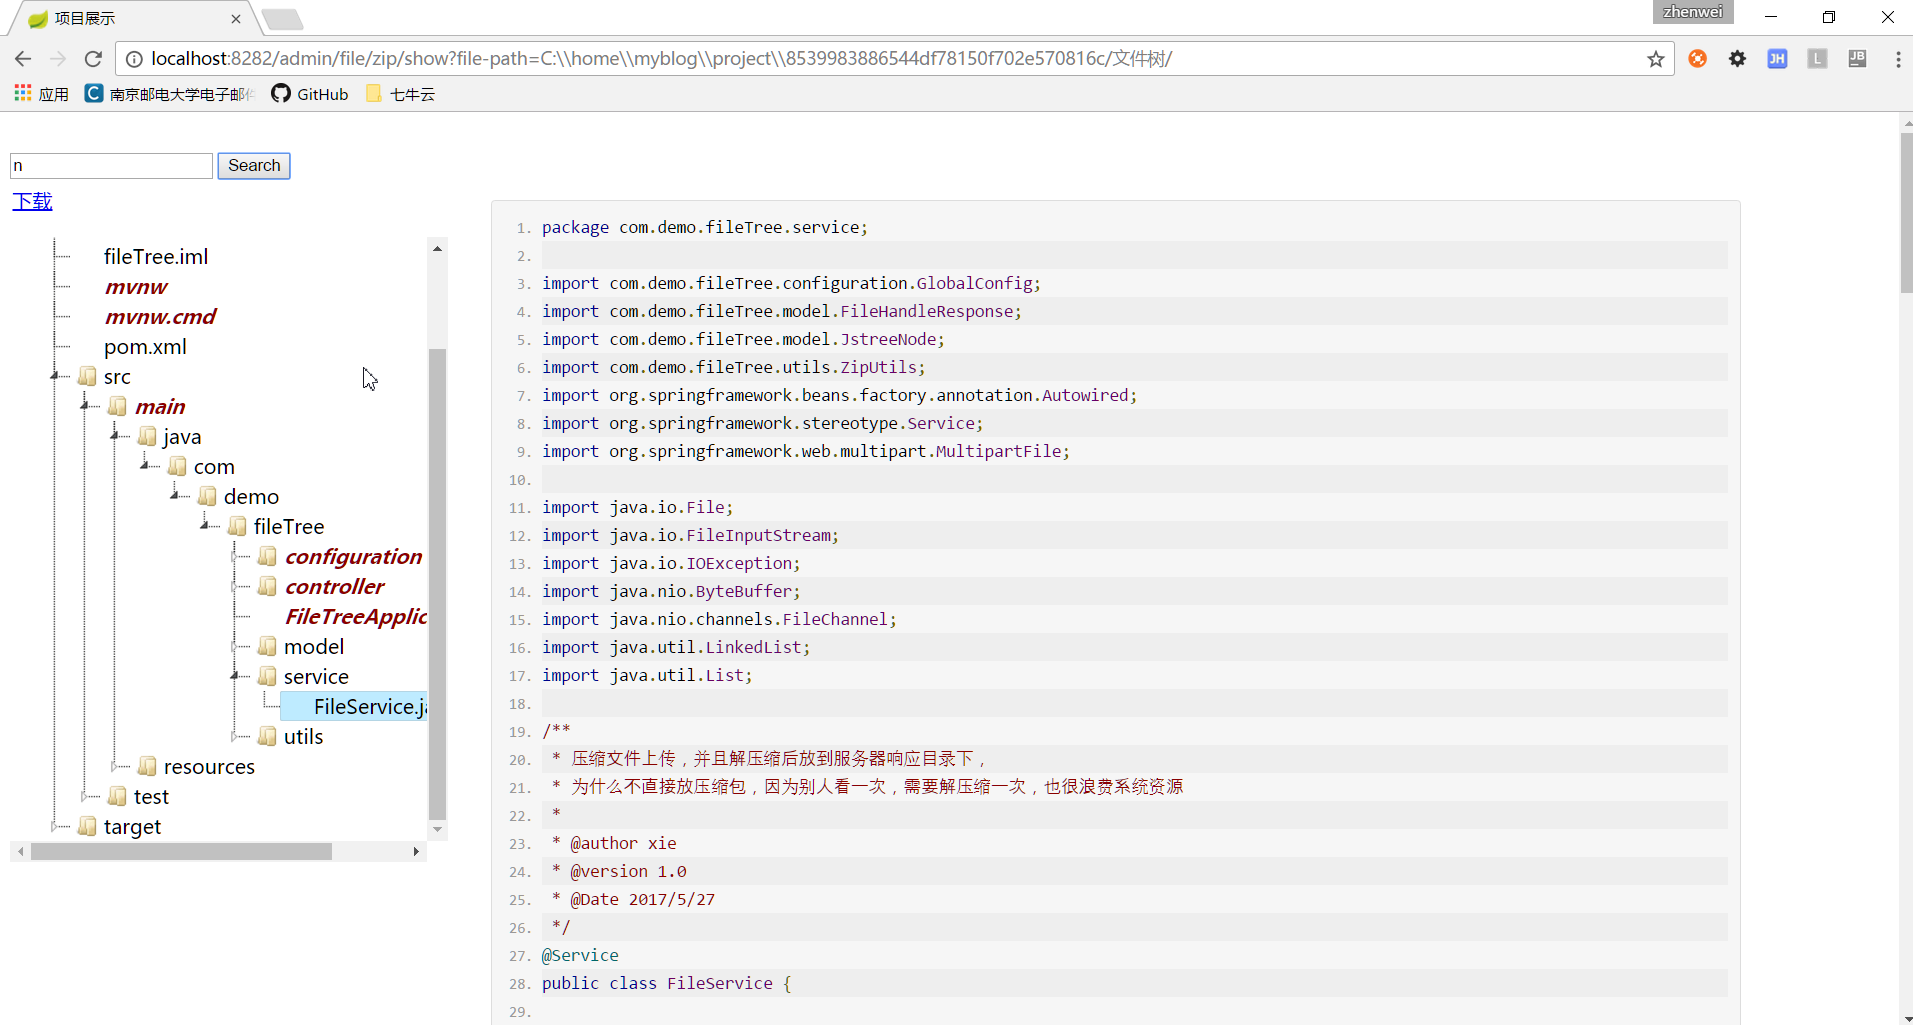Collapse the service tree node
This screenshot has width=1913, height=1025.
click(235, 676)
